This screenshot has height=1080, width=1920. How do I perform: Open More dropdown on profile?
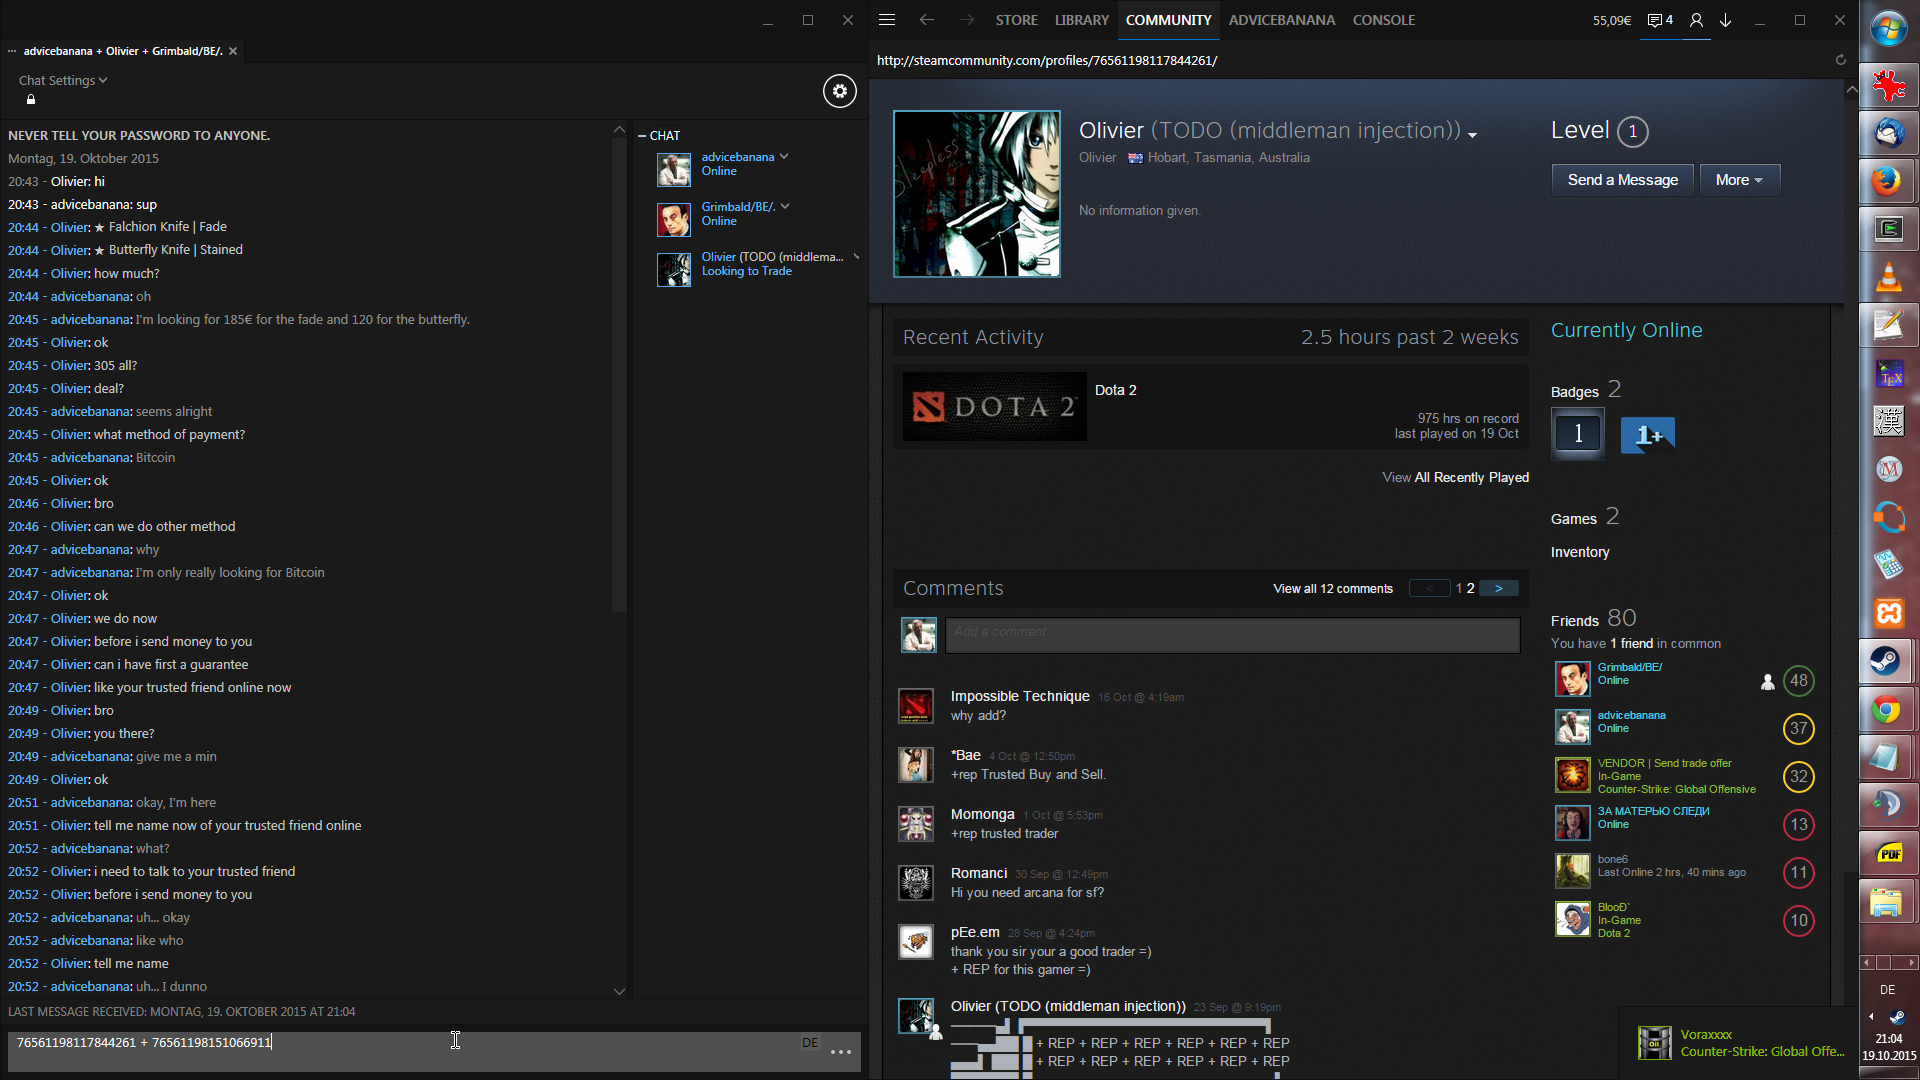1739,180
